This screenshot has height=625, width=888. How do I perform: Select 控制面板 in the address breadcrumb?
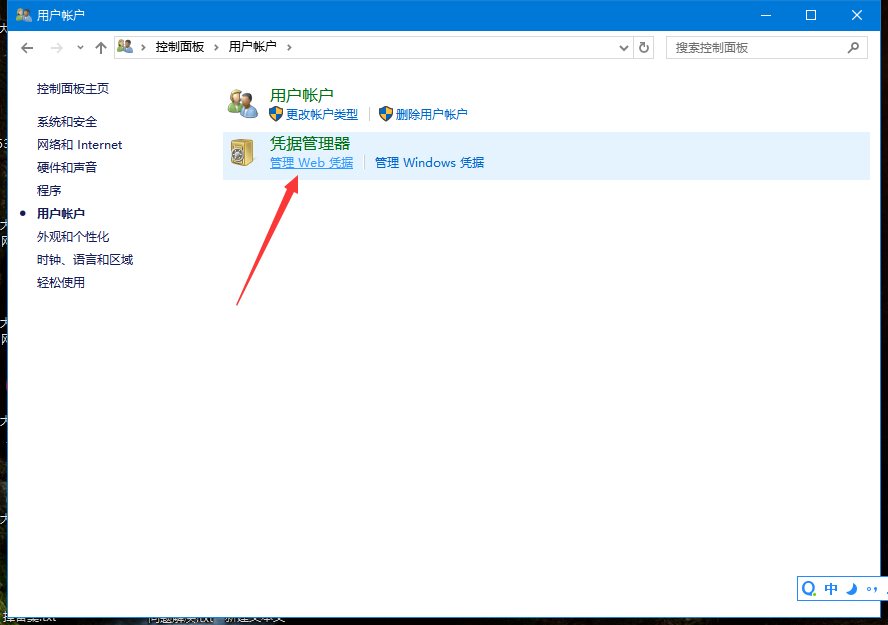tap(180, 47)
